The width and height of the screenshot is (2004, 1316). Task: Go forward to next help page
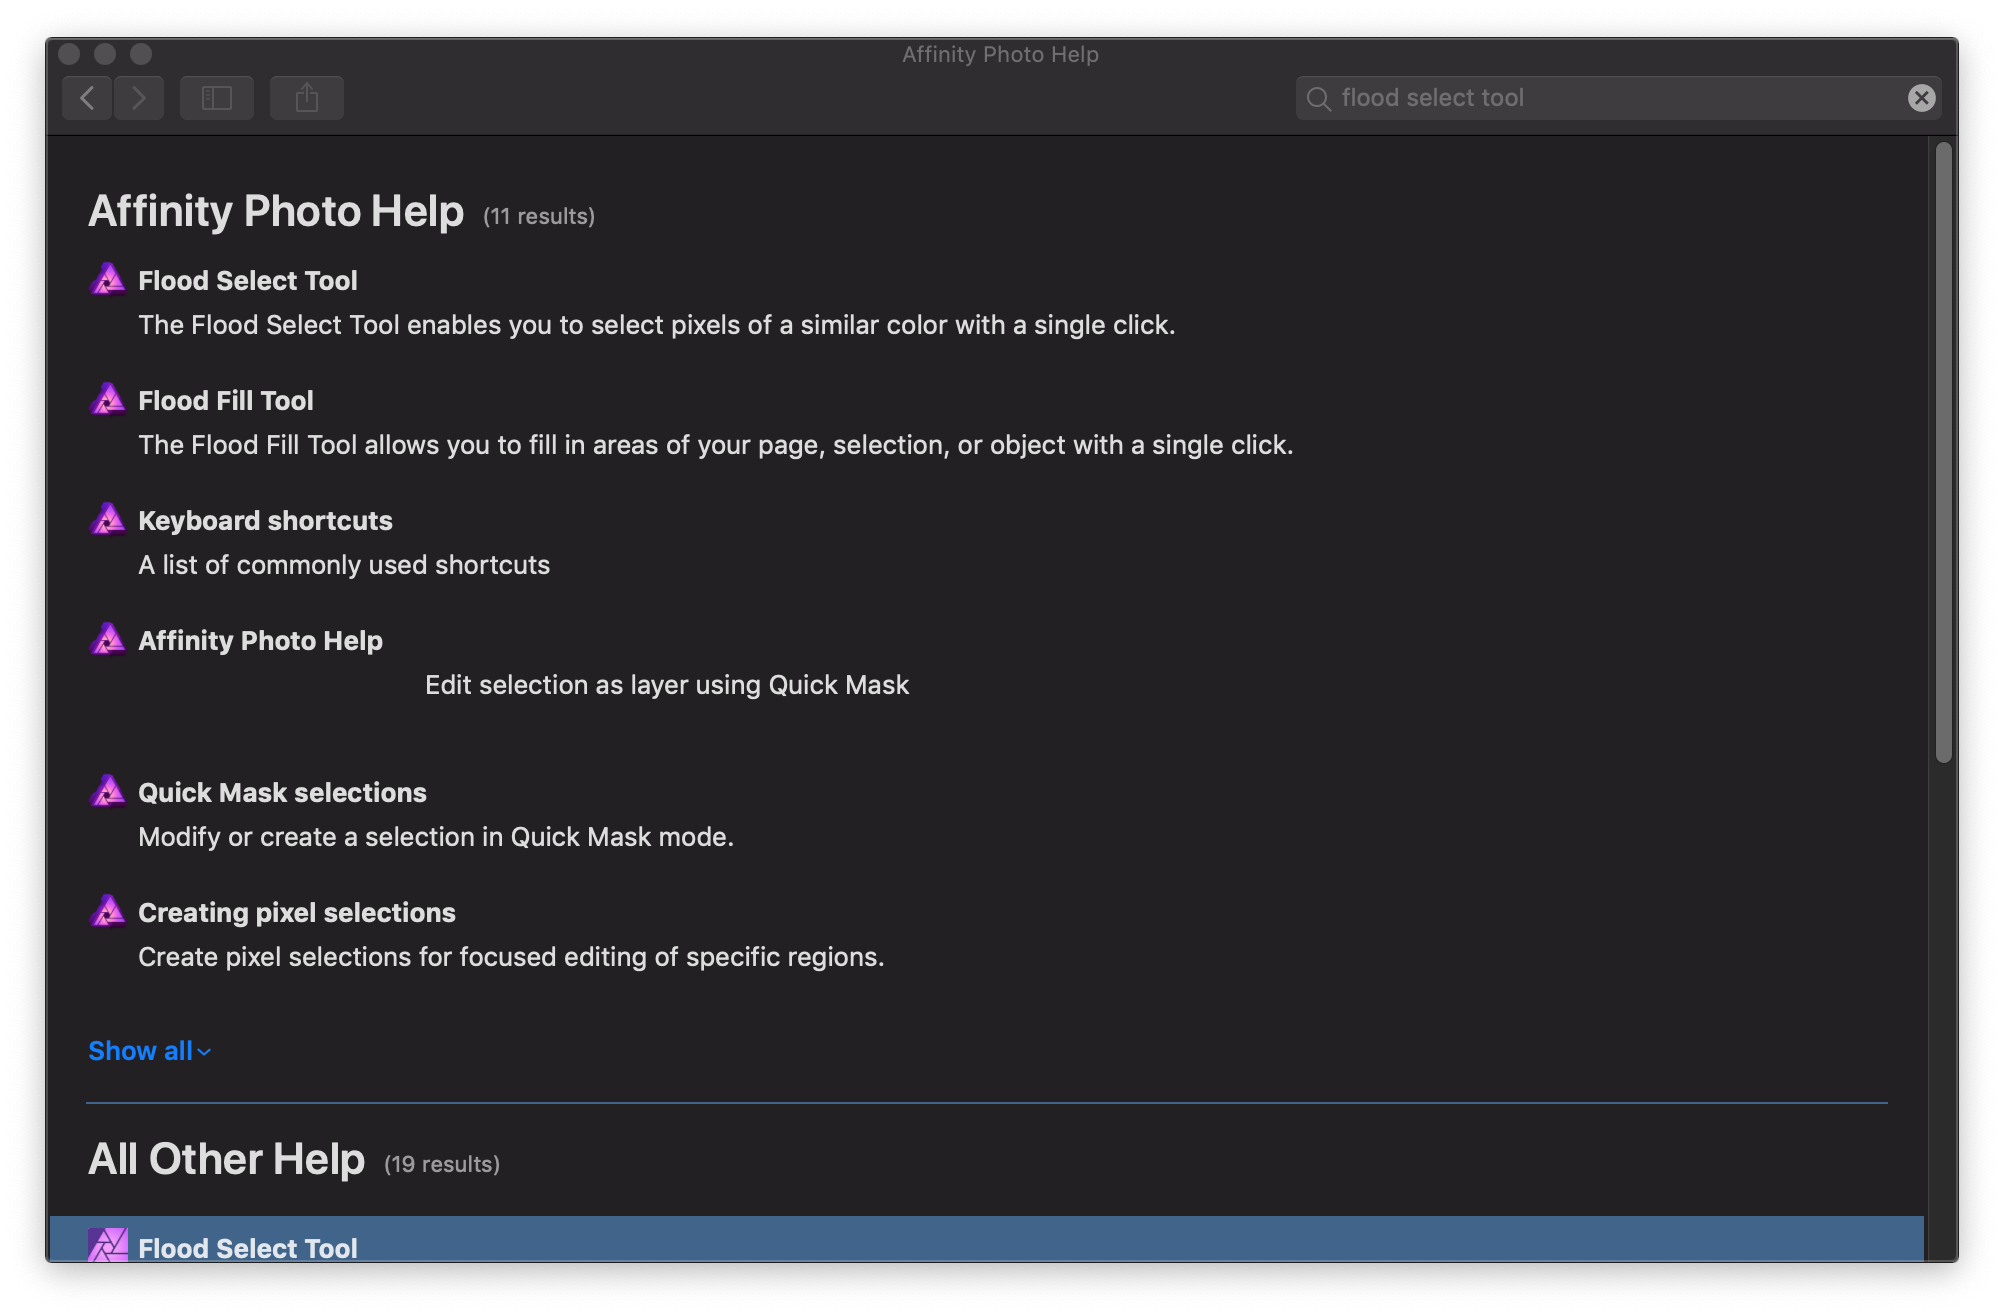139,98
